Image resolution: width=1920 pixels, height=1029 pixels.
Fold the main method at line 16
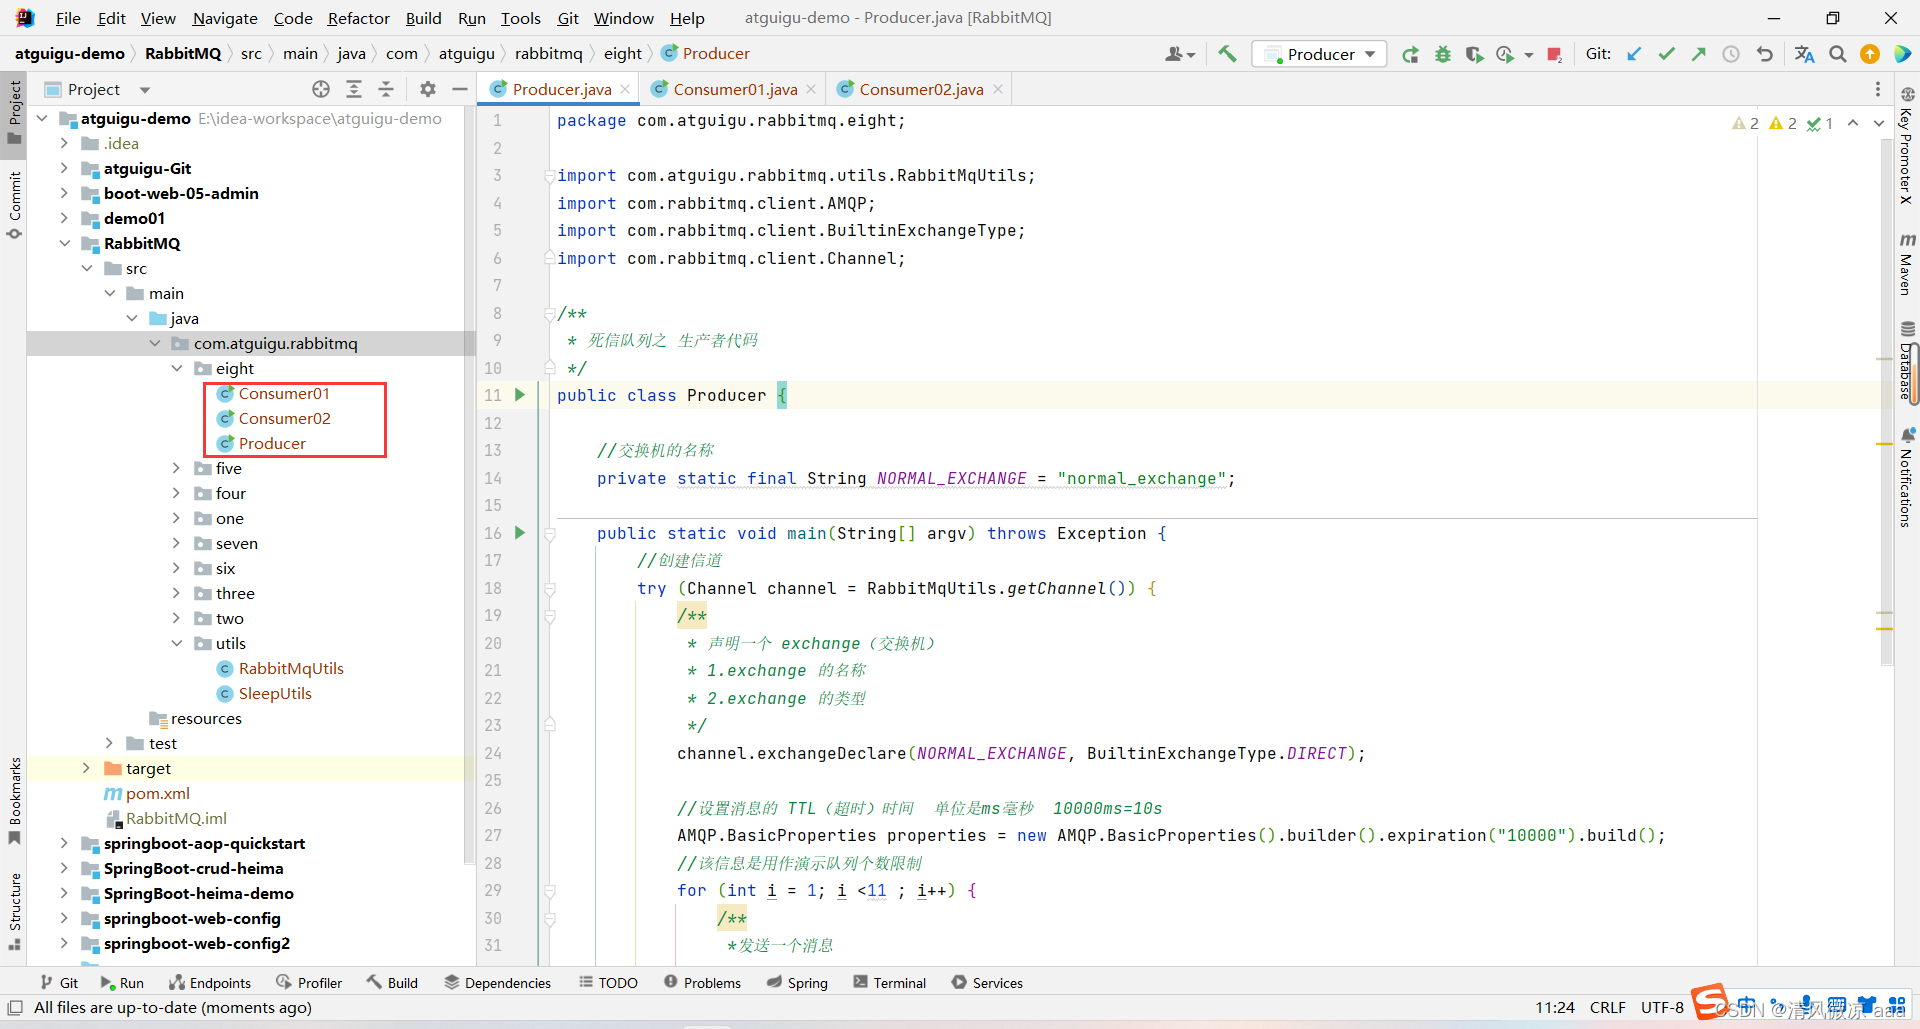pyautogui.click(x=549, y=534)
